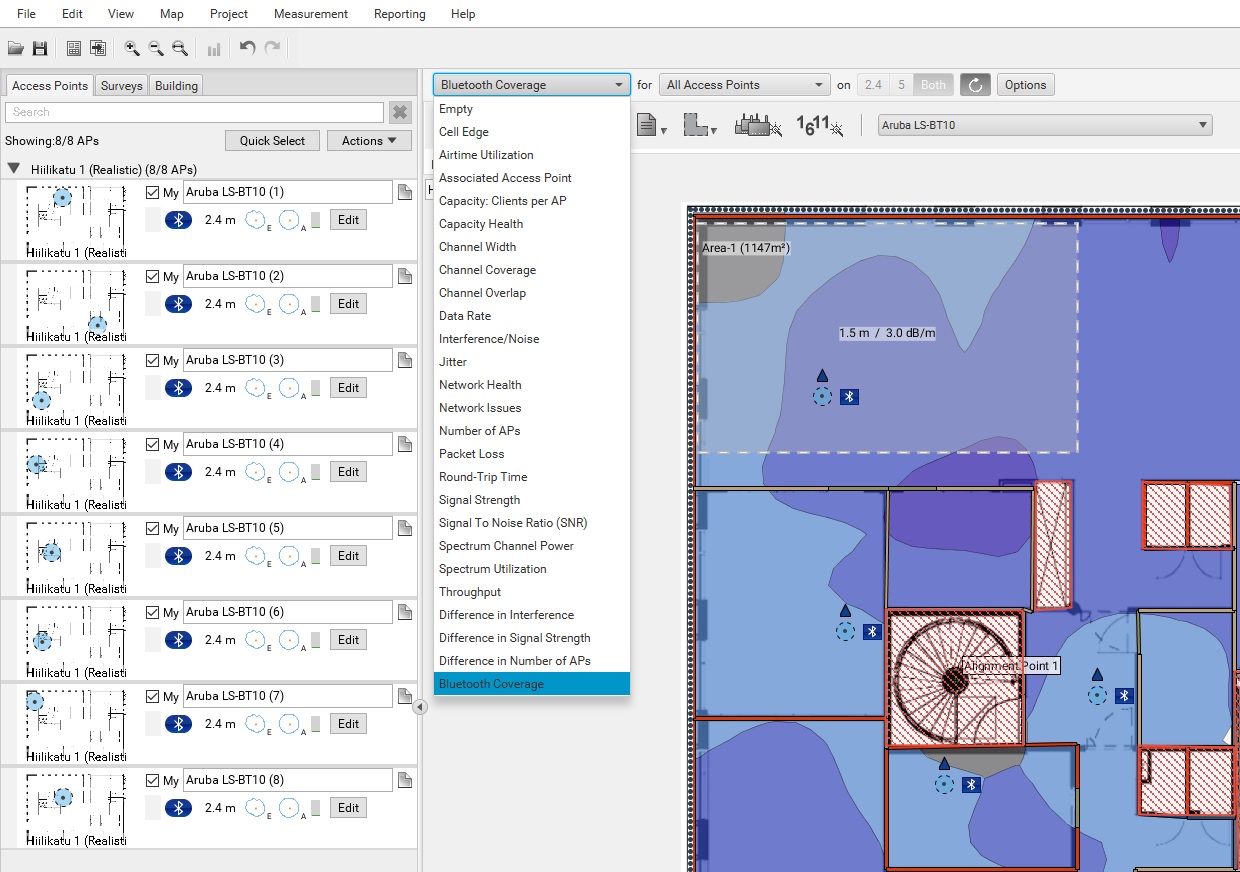Click the zoom out magnifier icon

[x=155, y=48]
